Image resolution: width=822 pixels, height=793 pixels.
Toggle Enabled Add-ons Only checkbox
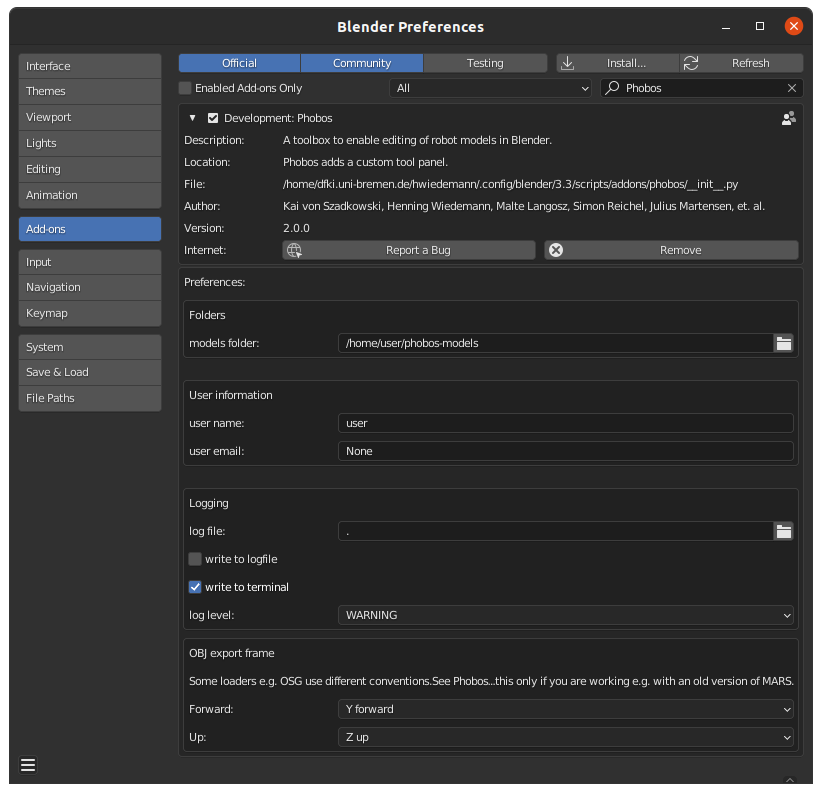185,88
